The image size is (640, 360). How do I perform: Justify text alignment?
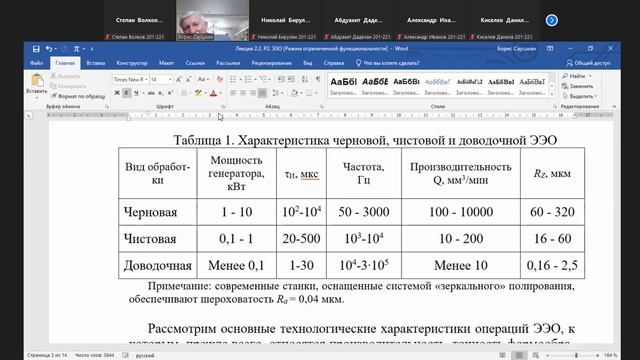tap(262, 93)
